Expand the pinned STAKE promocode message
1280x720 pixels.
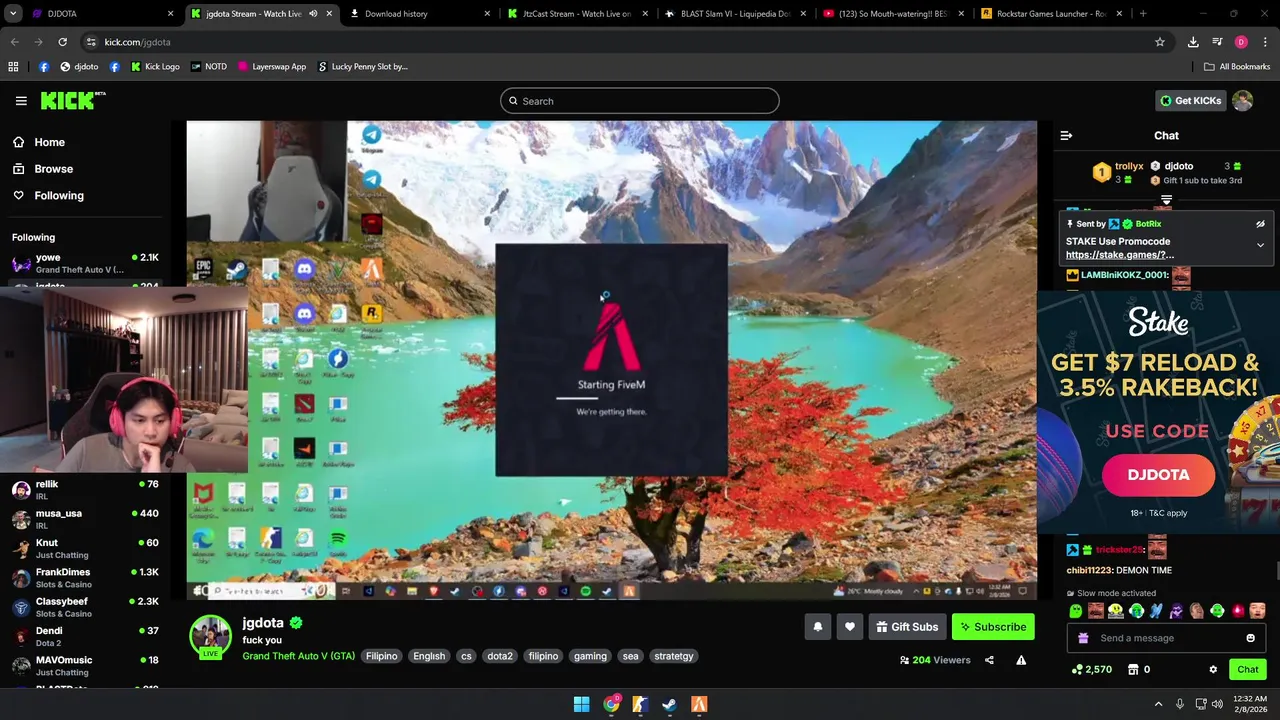[x=1260, y=245]
